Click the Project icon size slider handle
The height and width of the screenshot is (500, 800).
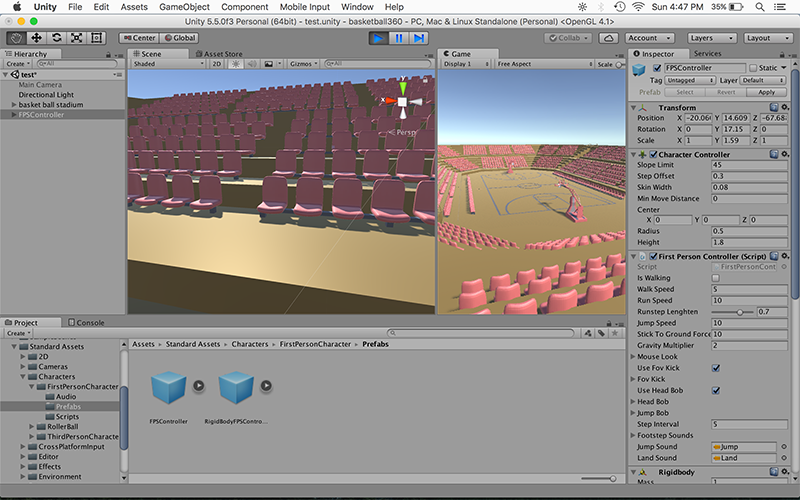(x=612, y=479)
